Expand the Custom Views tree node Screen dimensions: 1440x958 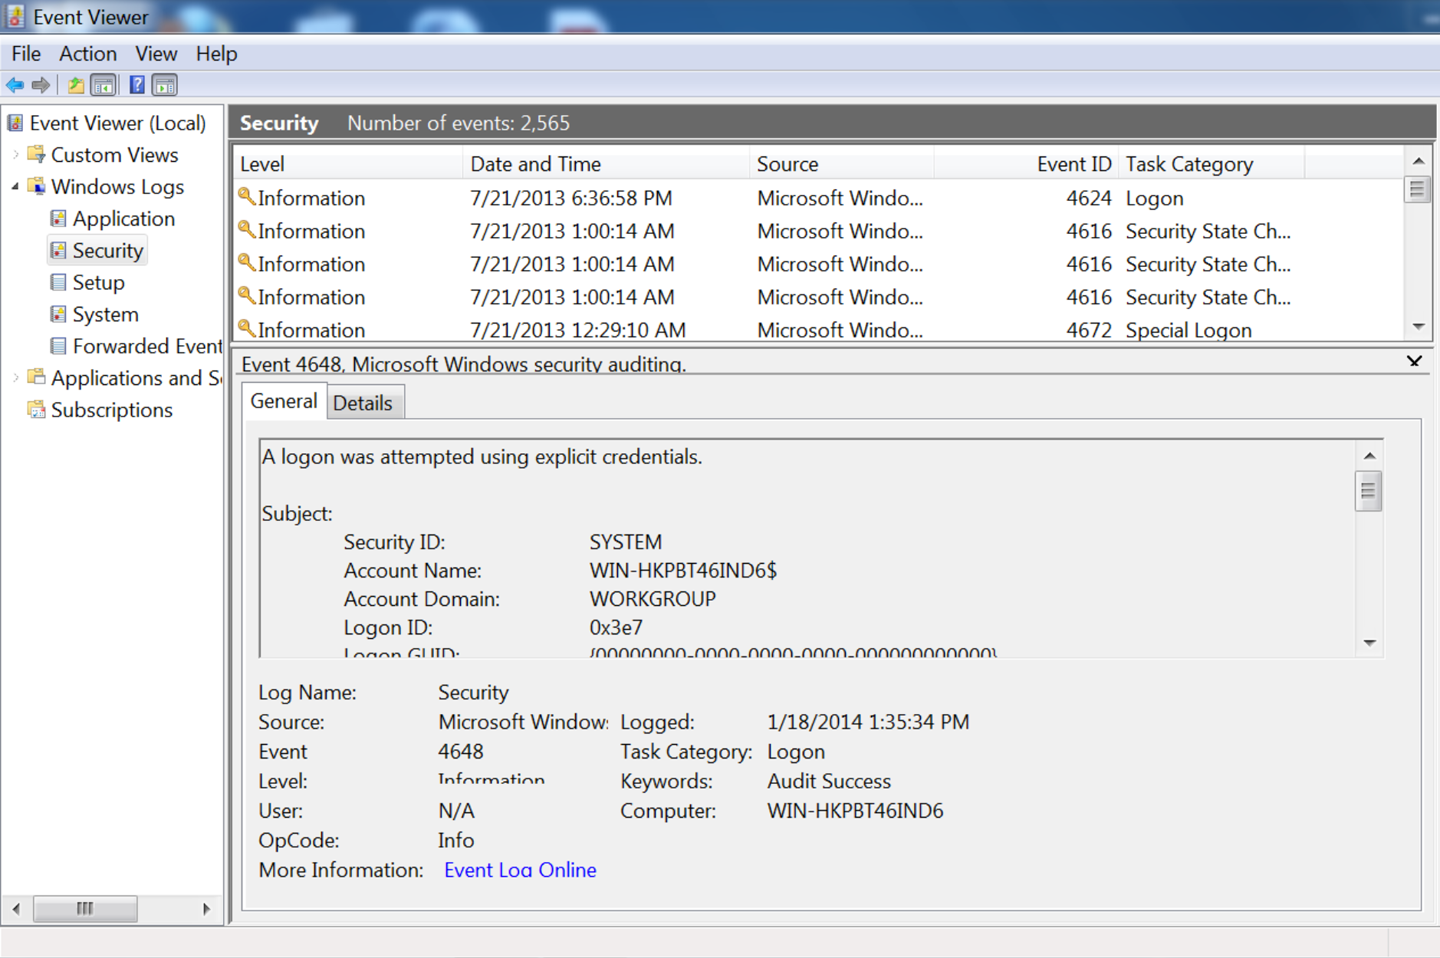[16, 155]
